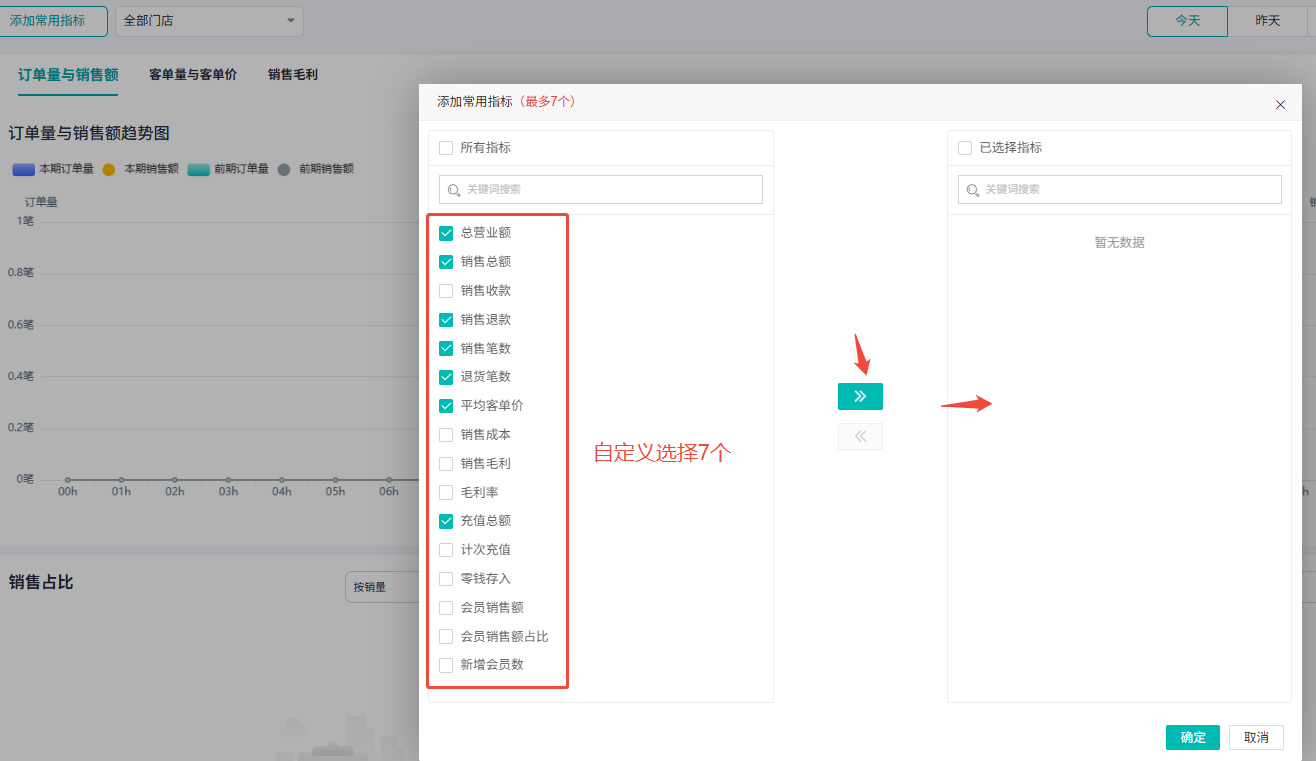The image size is (1316, 761).
Task: Uncheck the 销售退款 checkbox
Action: pos(446,320)
